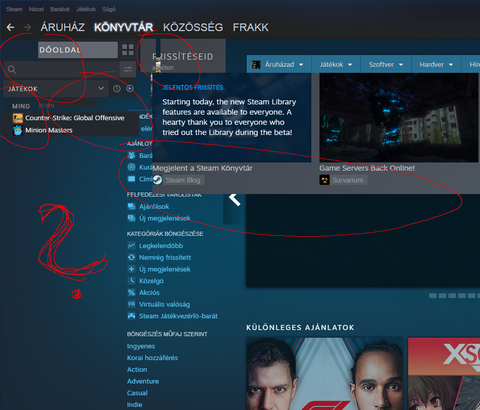Browse the Indie genre
This screenshot has width=480, height=410.
pyautogui.click(x=134, y=404)
